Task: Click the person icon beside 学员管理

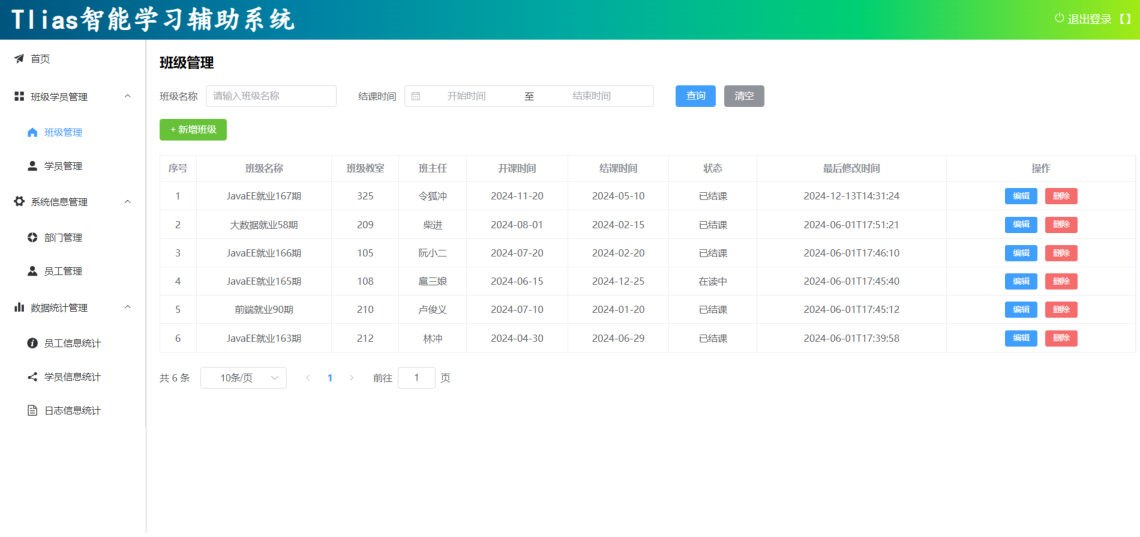Action: [x=32, y=166]
